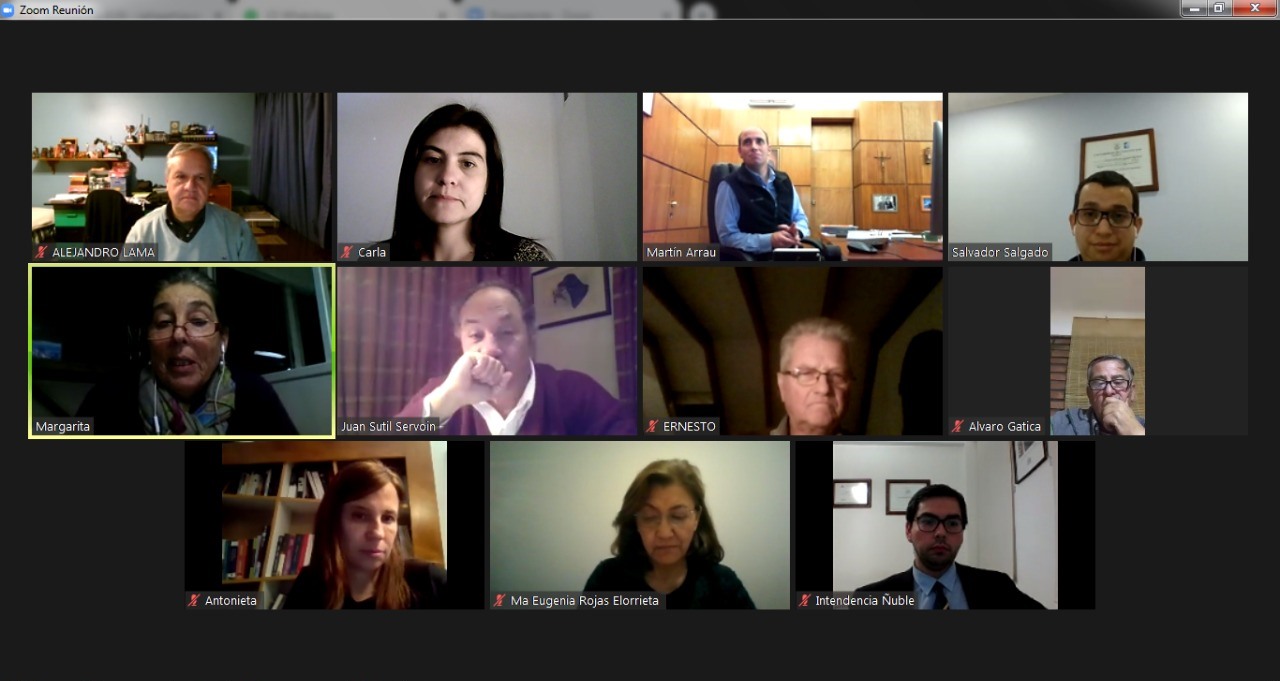The height and width of the screenshot is (681, 1280).
Task: Click the Zoom logo in the title bar
Action: (8, 10)
